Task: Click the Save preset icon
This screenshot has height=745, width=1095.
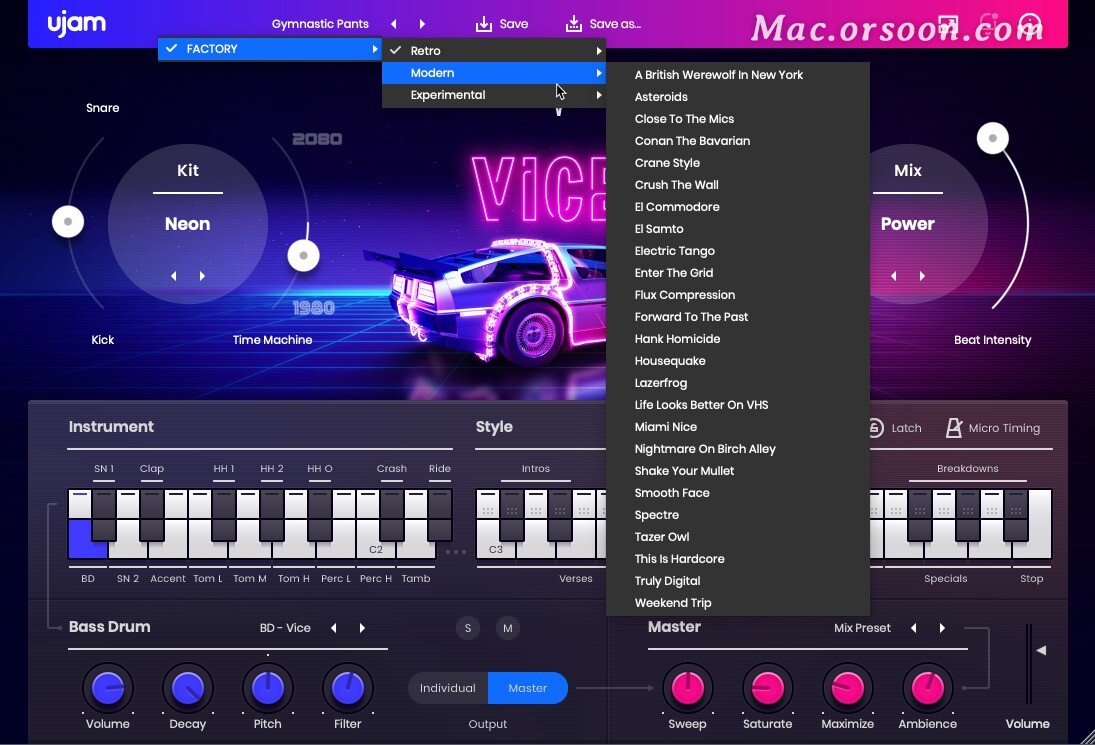Action: (x=483, y=24)
